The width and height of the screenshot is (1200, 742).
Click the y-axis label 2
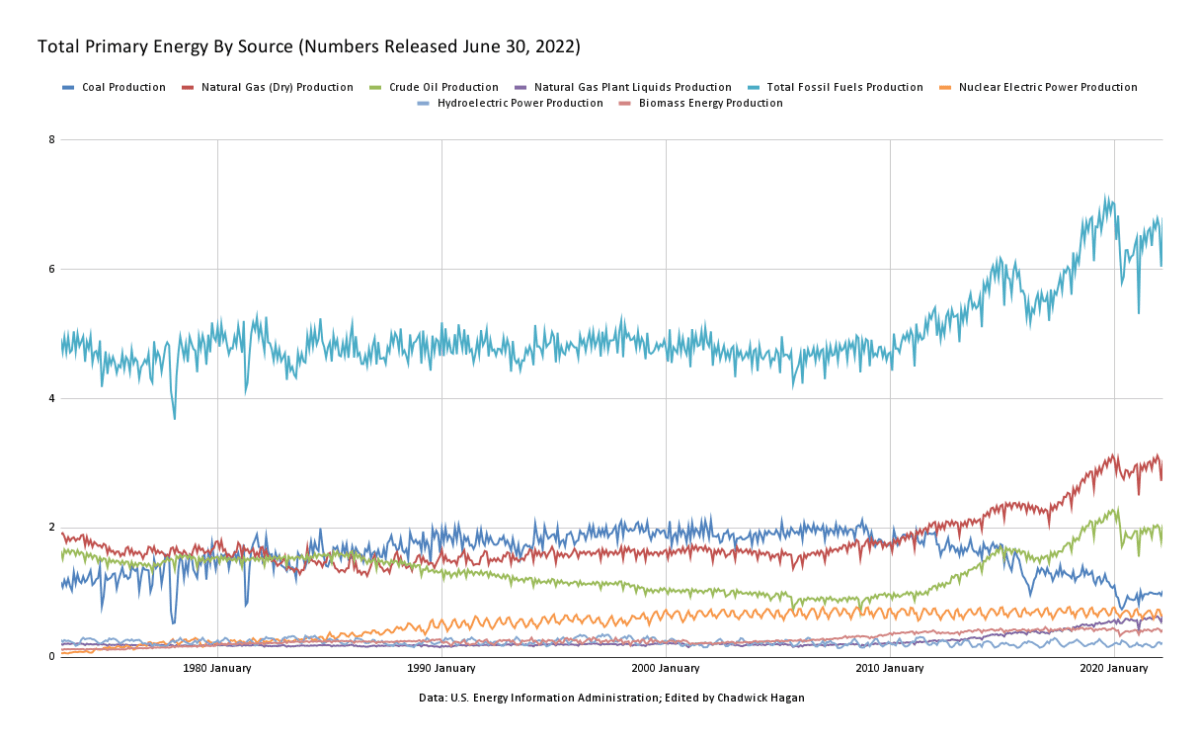click(51, 527)
